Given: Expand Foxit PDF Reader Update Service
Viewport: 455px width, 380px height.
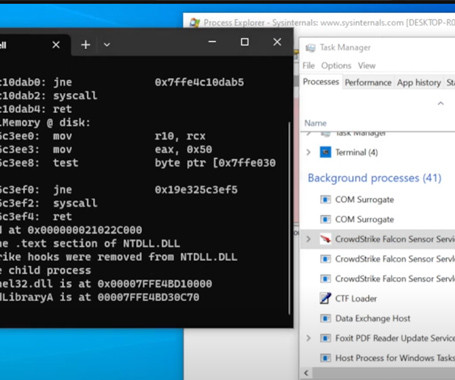Looking at the screenshot, I should pos(308,338).
